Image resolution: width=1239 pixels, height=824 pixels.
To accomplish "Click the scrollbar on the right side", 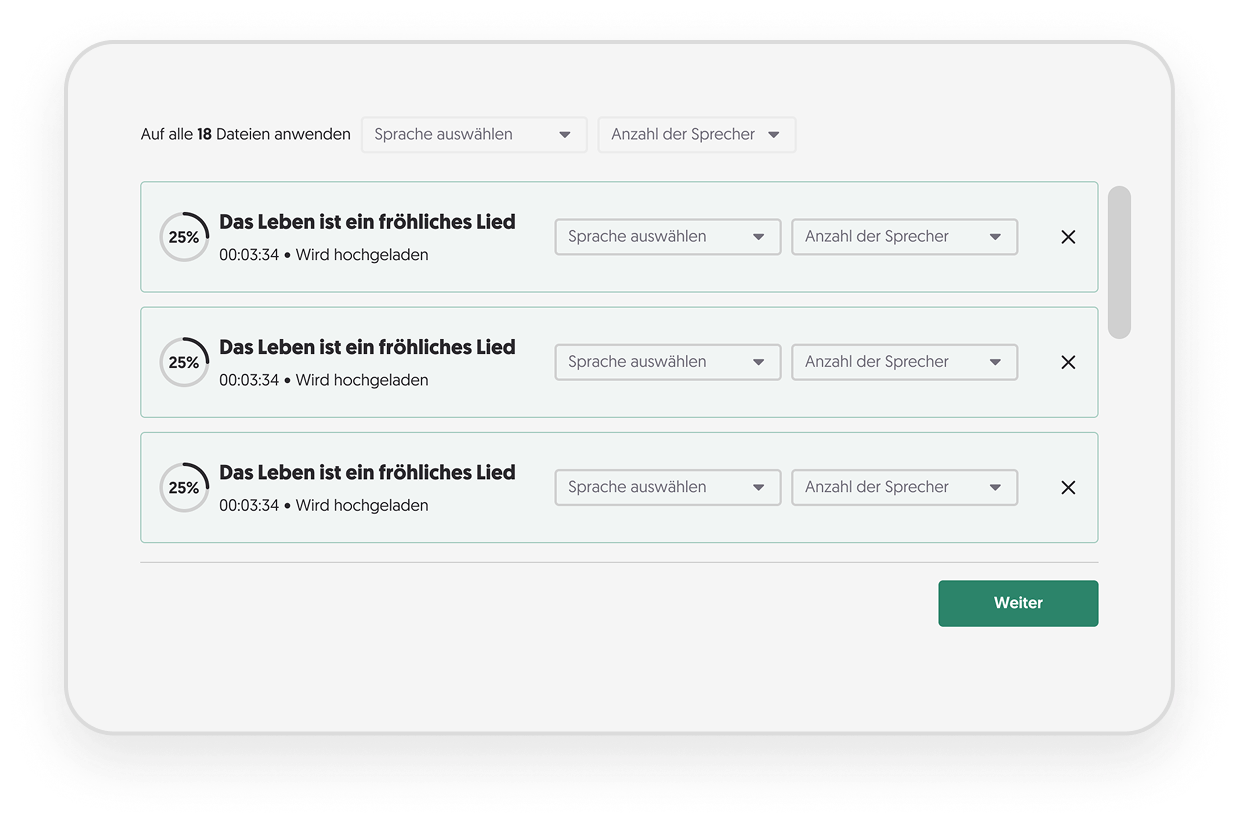I will 1119,258.
